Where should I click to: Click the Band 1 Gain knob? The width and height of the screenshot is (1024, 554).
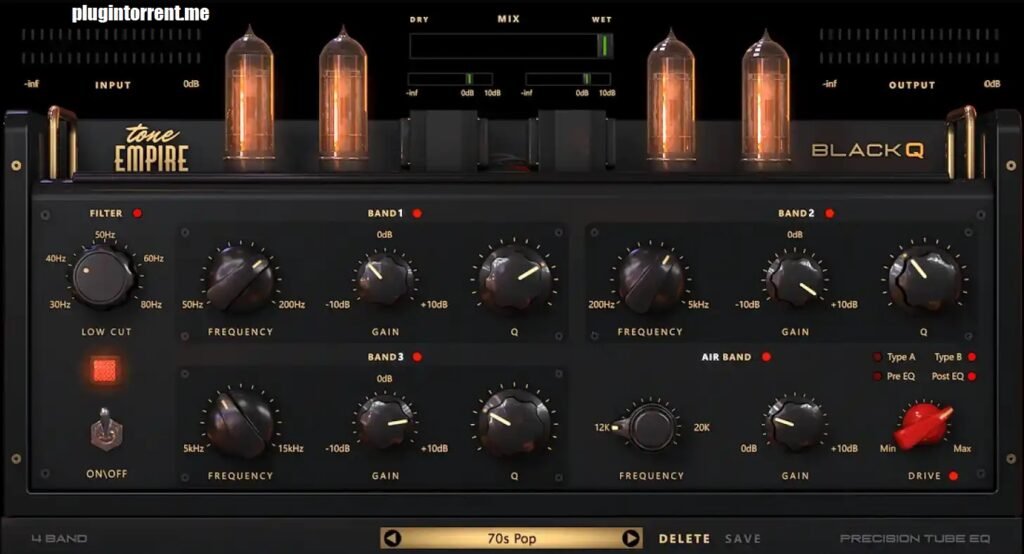click(x=385, y=280)
